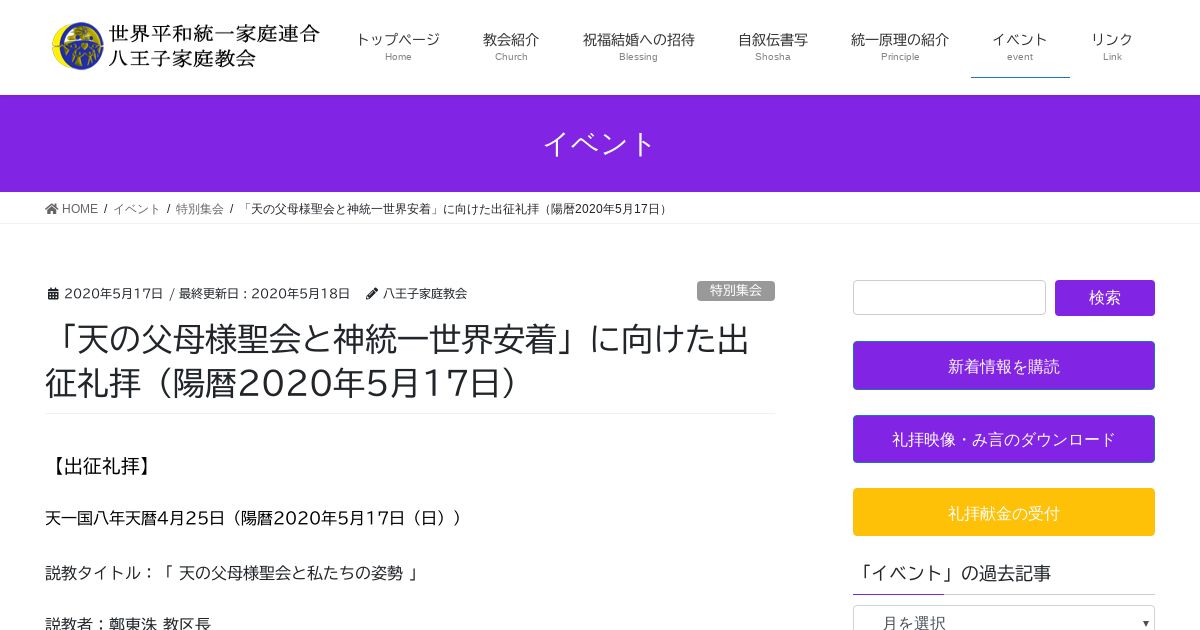This screenshot has height=630, width=1200.
Task: Select 統一原理の紹介 in the navigation
Action: click(900, 46)
